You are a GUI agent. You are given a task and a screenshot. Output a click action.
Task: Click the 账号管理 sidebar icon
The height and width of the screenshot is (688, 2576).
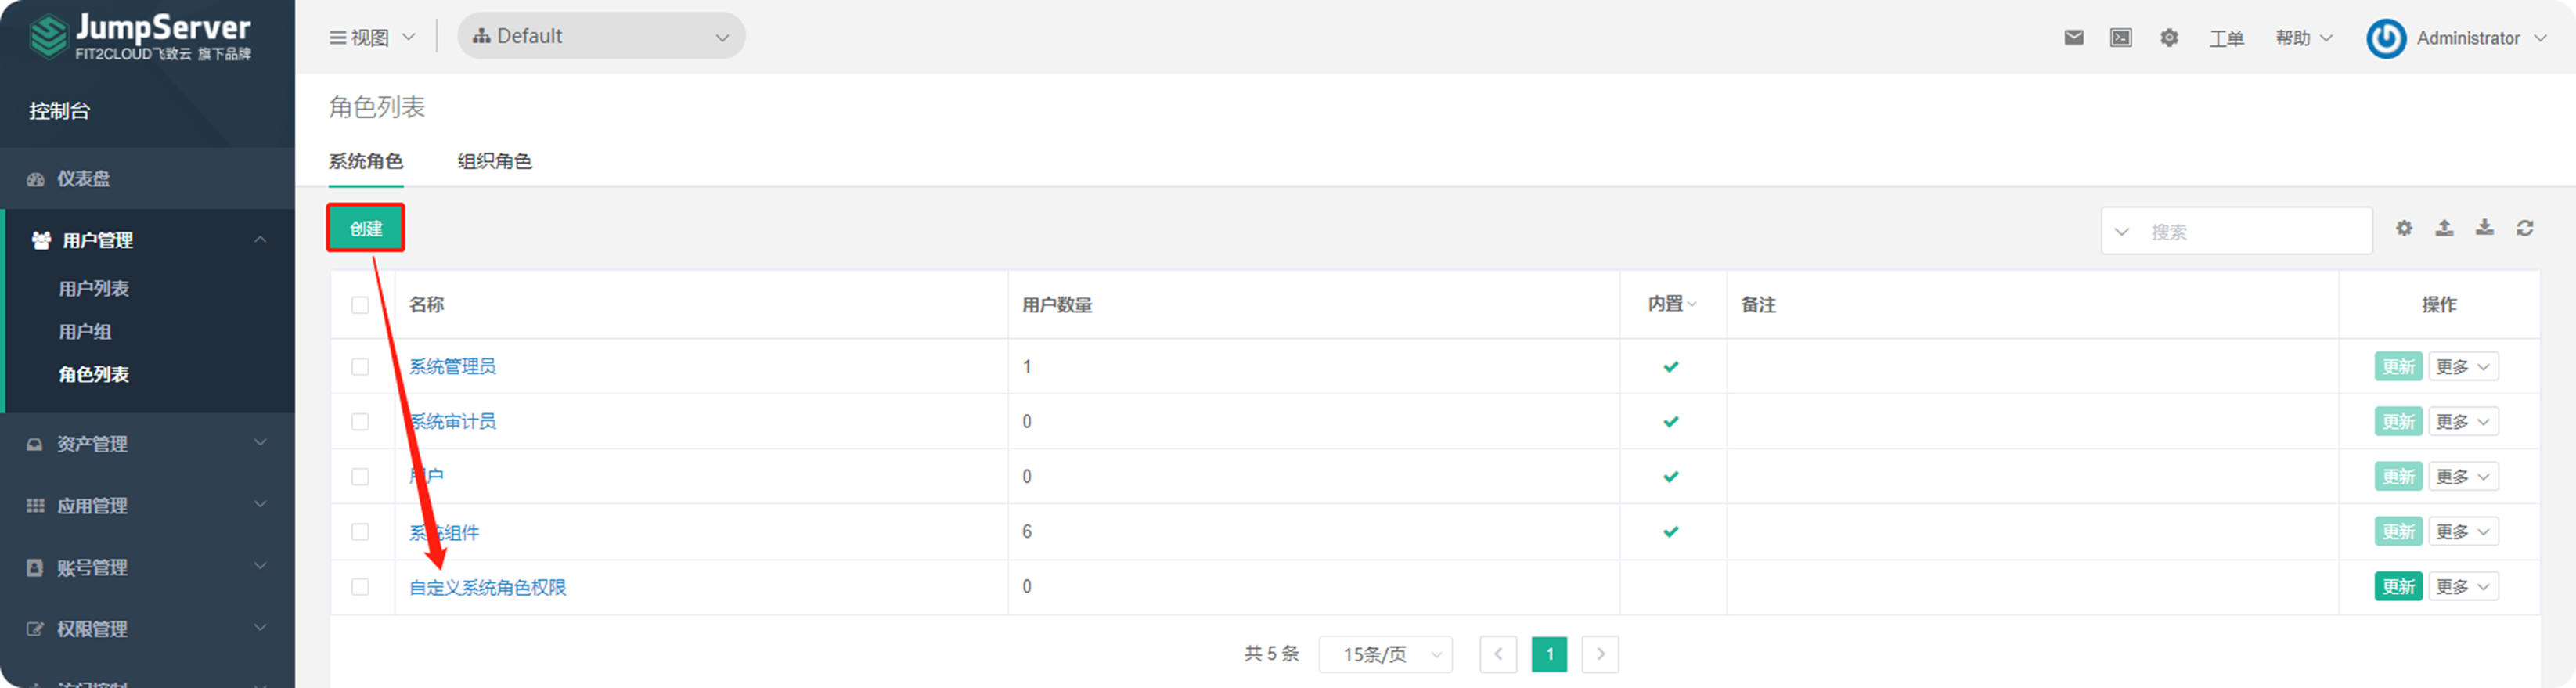[x=35, y=567]
